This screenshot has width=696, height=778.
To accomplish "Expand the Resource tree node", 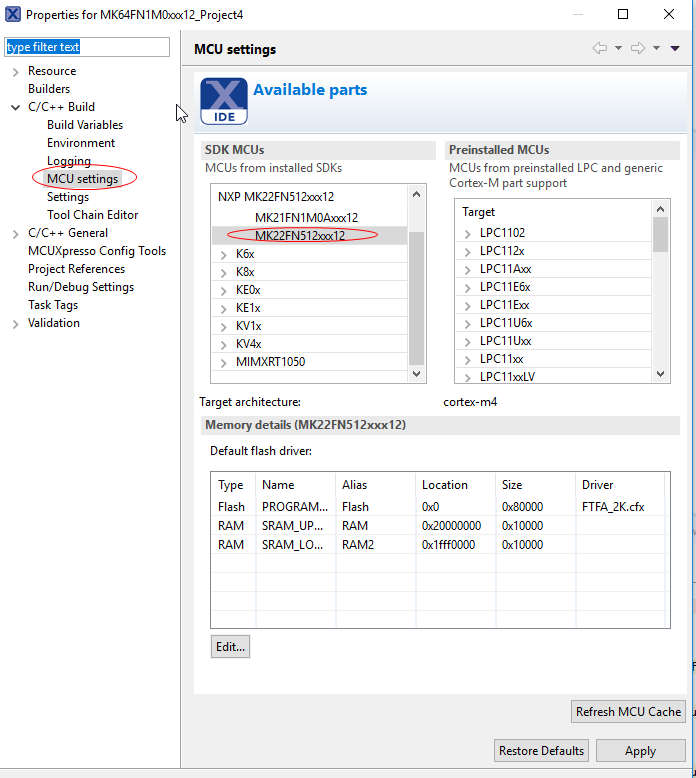I will (15, 72).
